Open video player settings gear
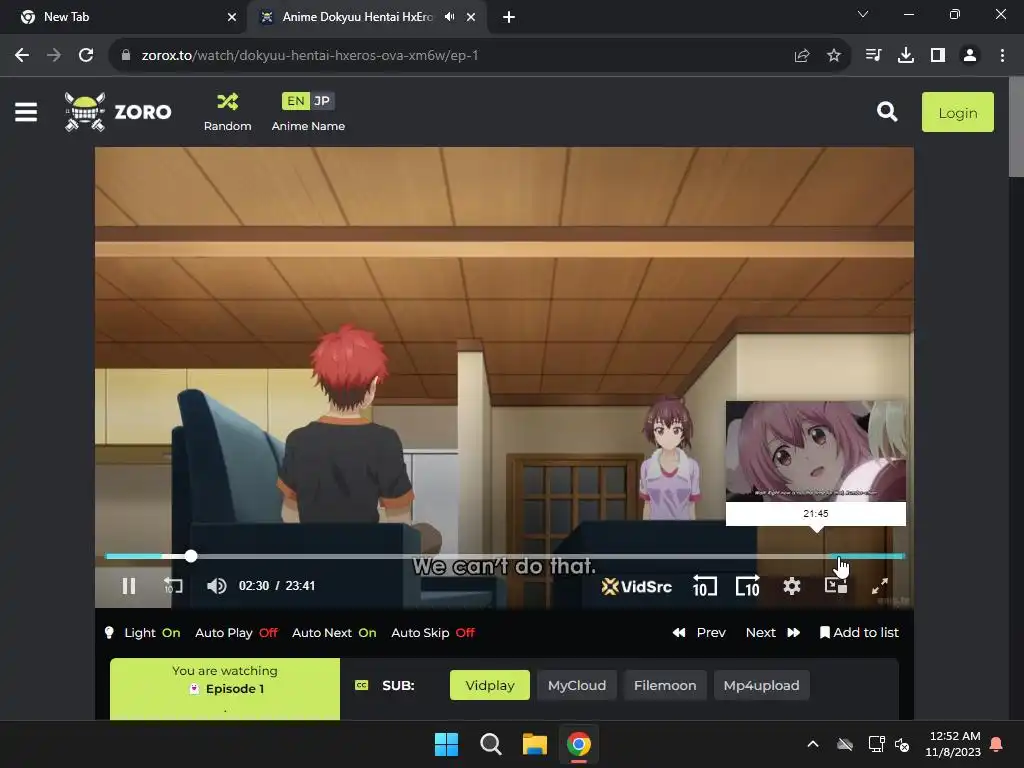This screenshot has width=1024, height=768. point(792,586)
